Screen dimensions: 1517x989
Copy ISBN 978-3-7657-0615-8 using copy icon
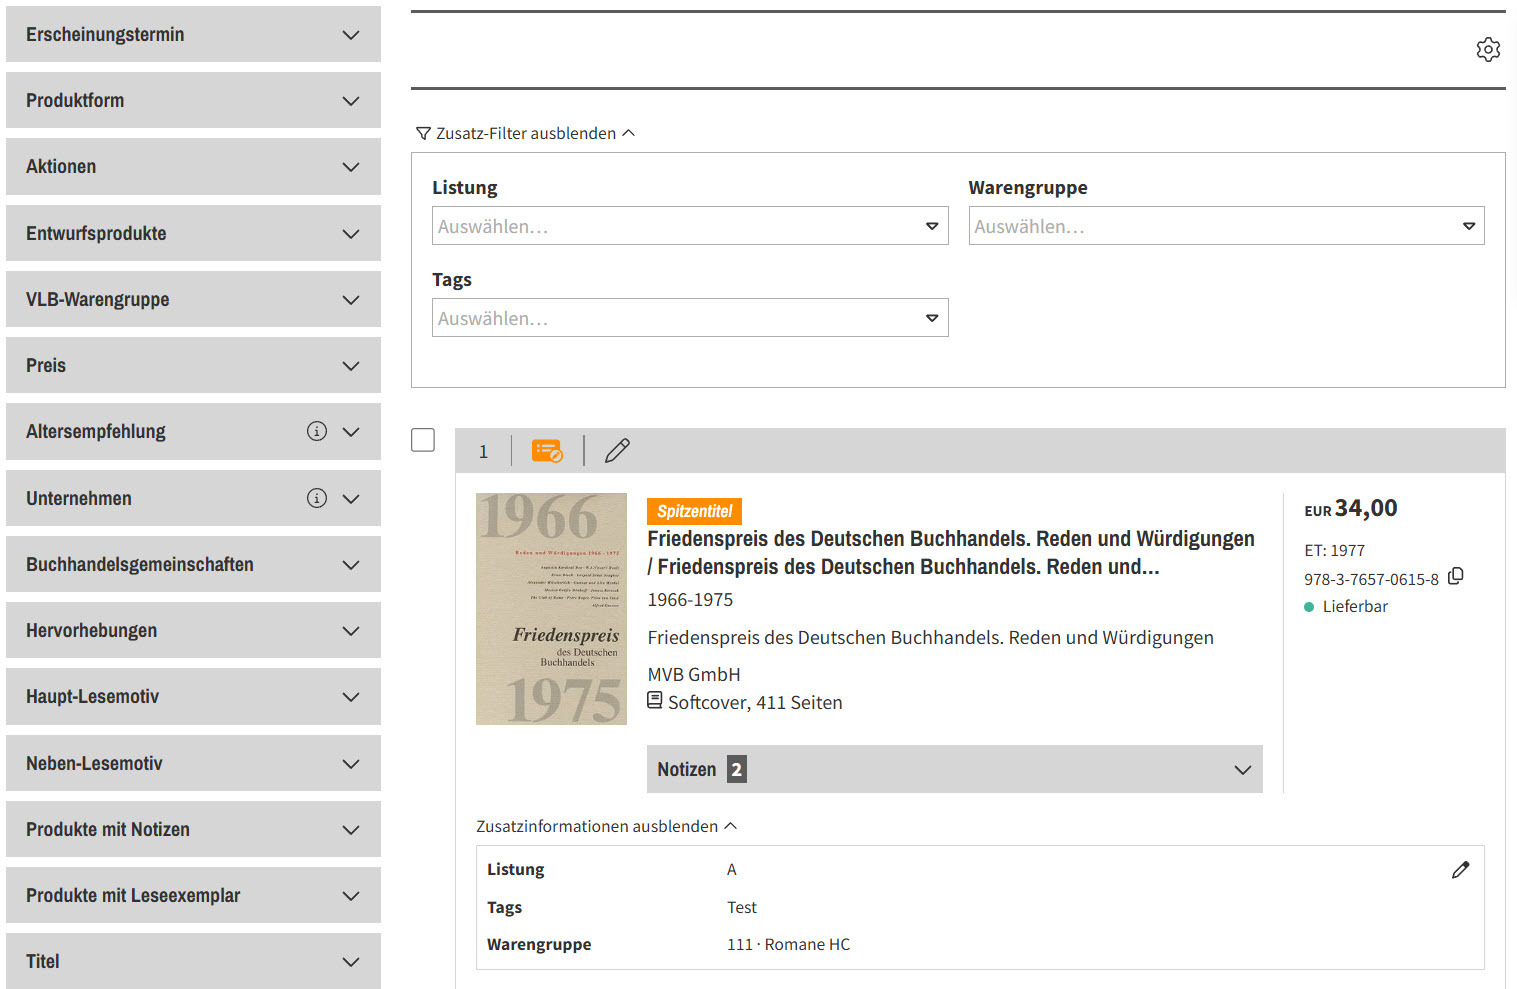tap(1456, 576)
